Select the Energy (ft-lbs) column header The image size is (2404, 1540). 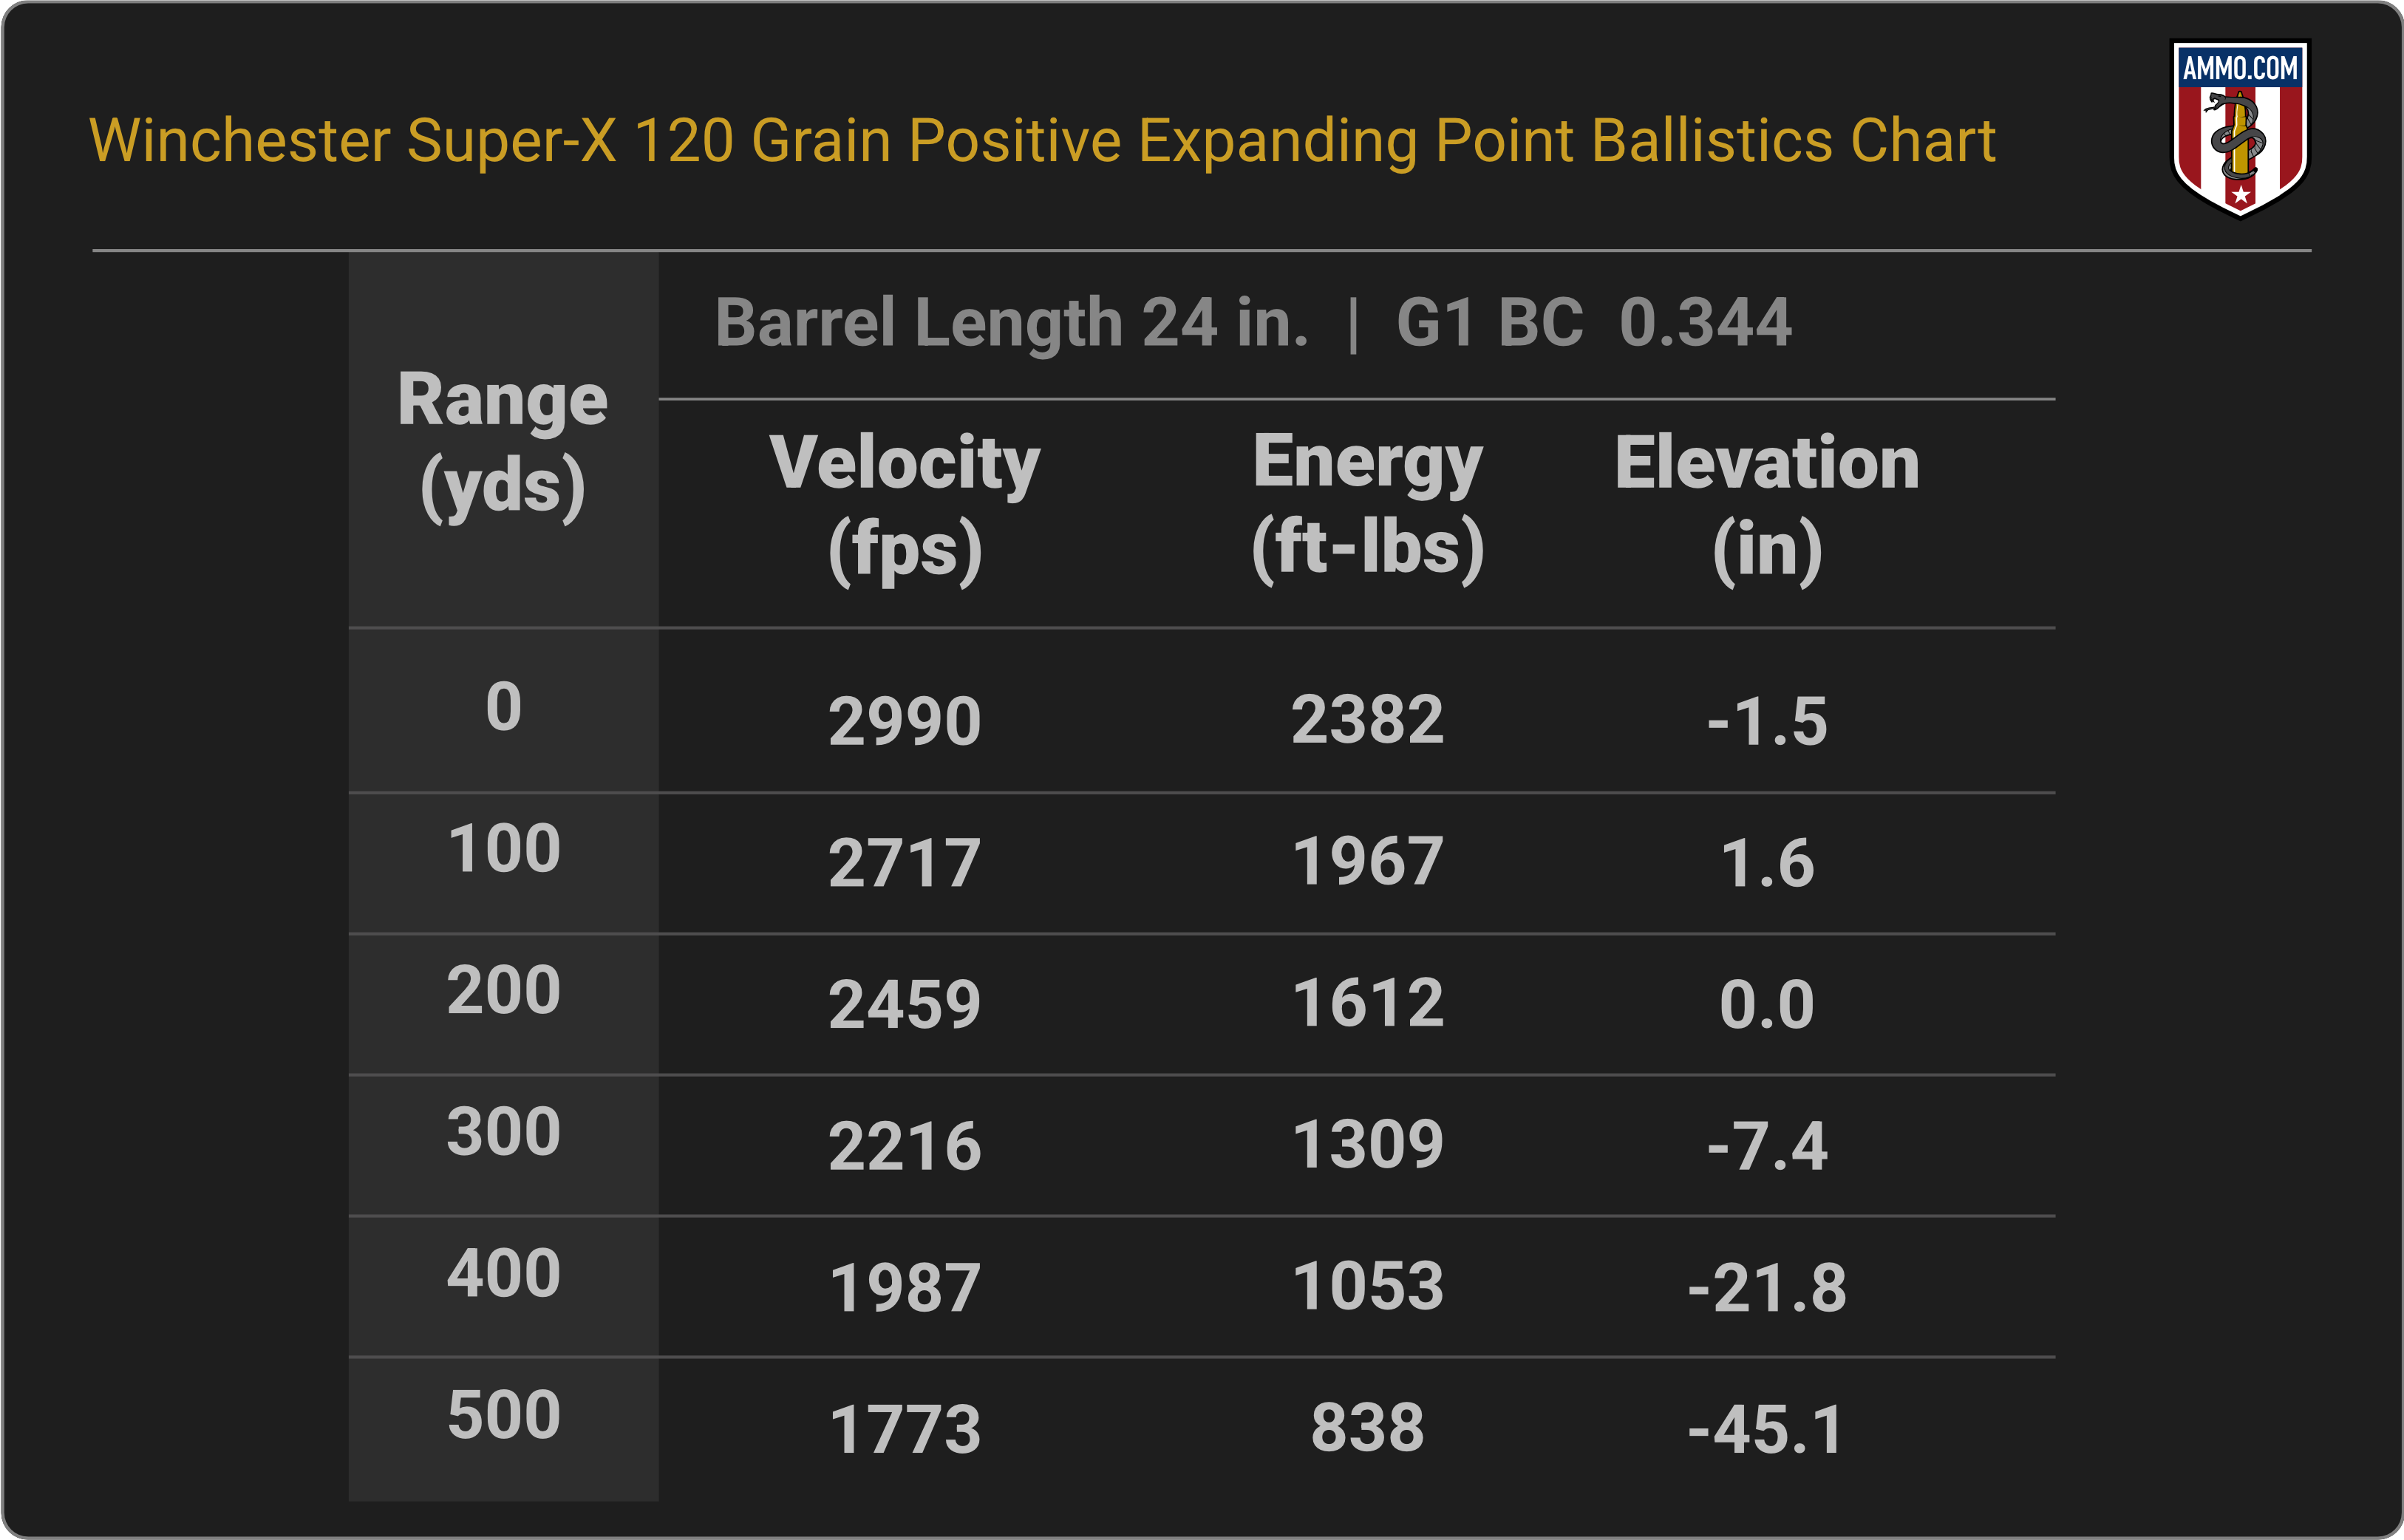(1367, 506)
